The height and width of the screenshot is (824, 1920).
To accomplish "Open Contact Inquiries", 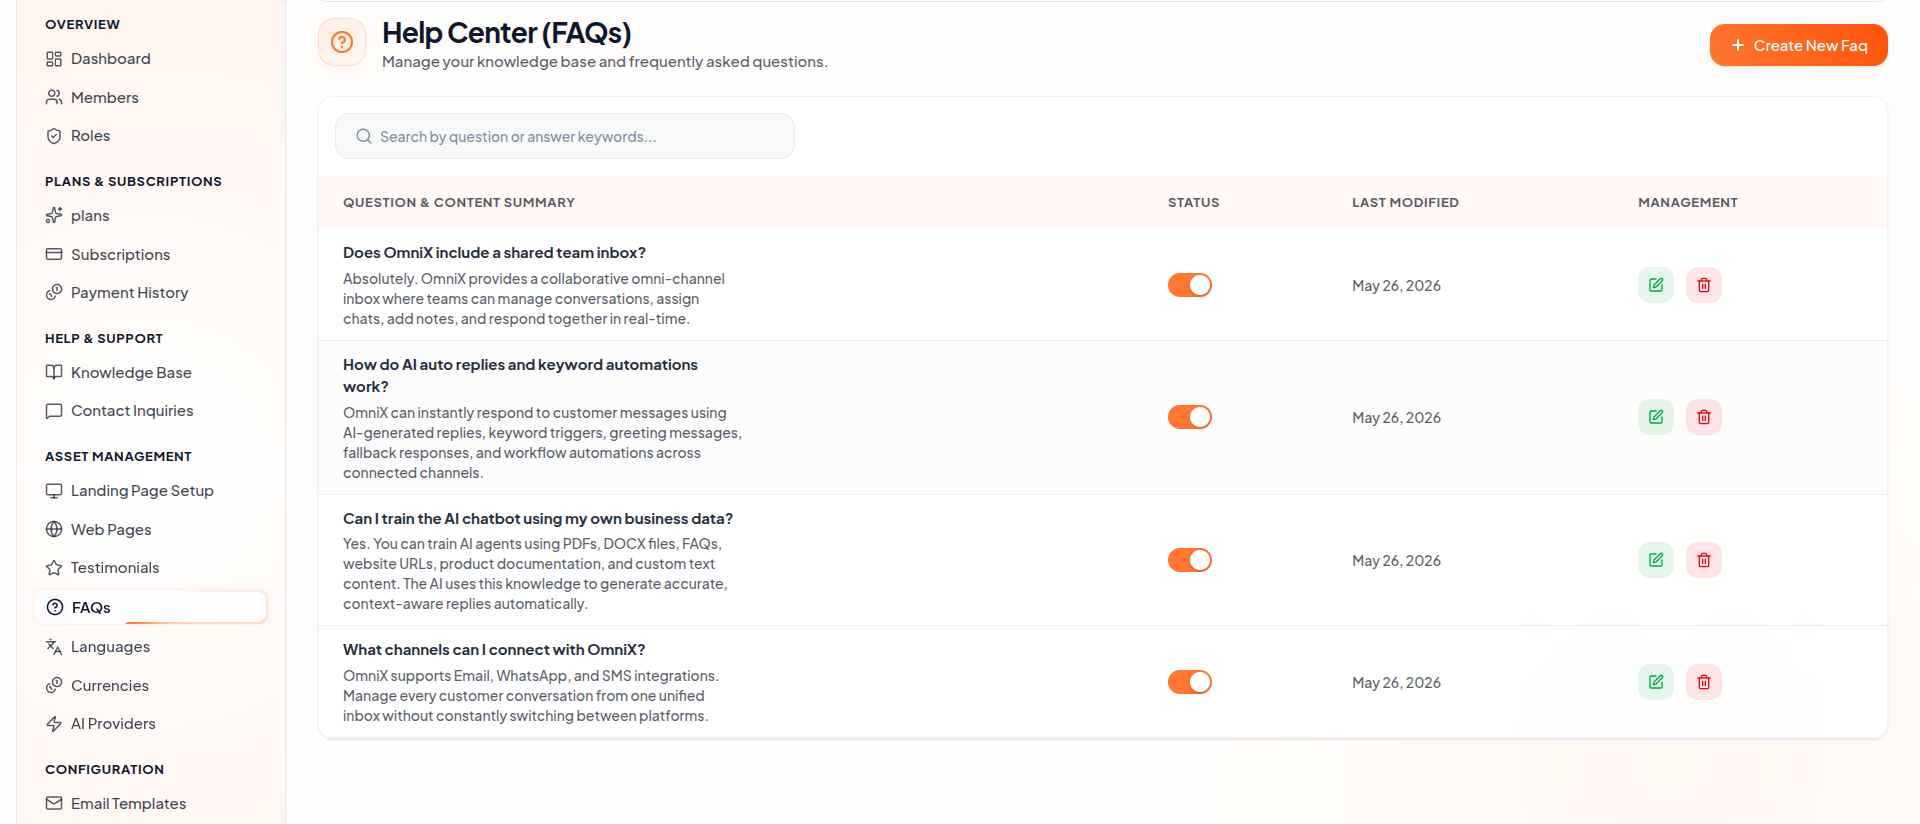I will click(150, 411).
